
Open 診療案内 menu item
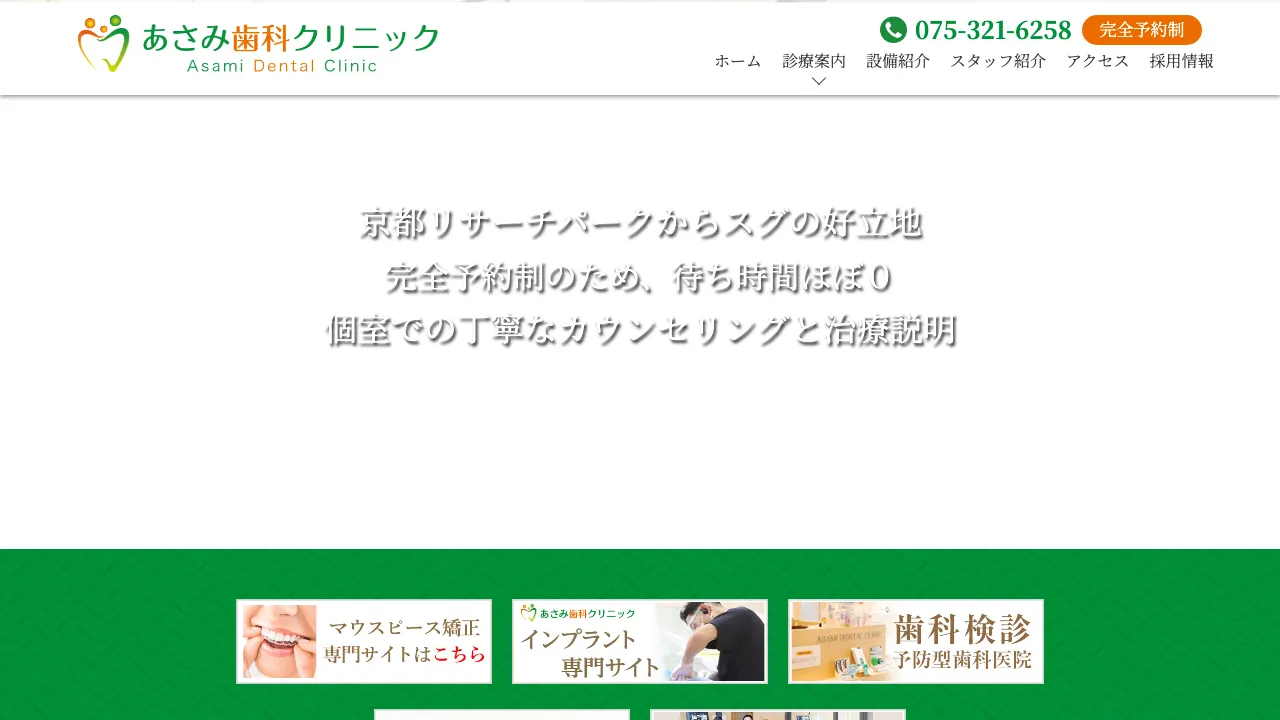(814, 61)
